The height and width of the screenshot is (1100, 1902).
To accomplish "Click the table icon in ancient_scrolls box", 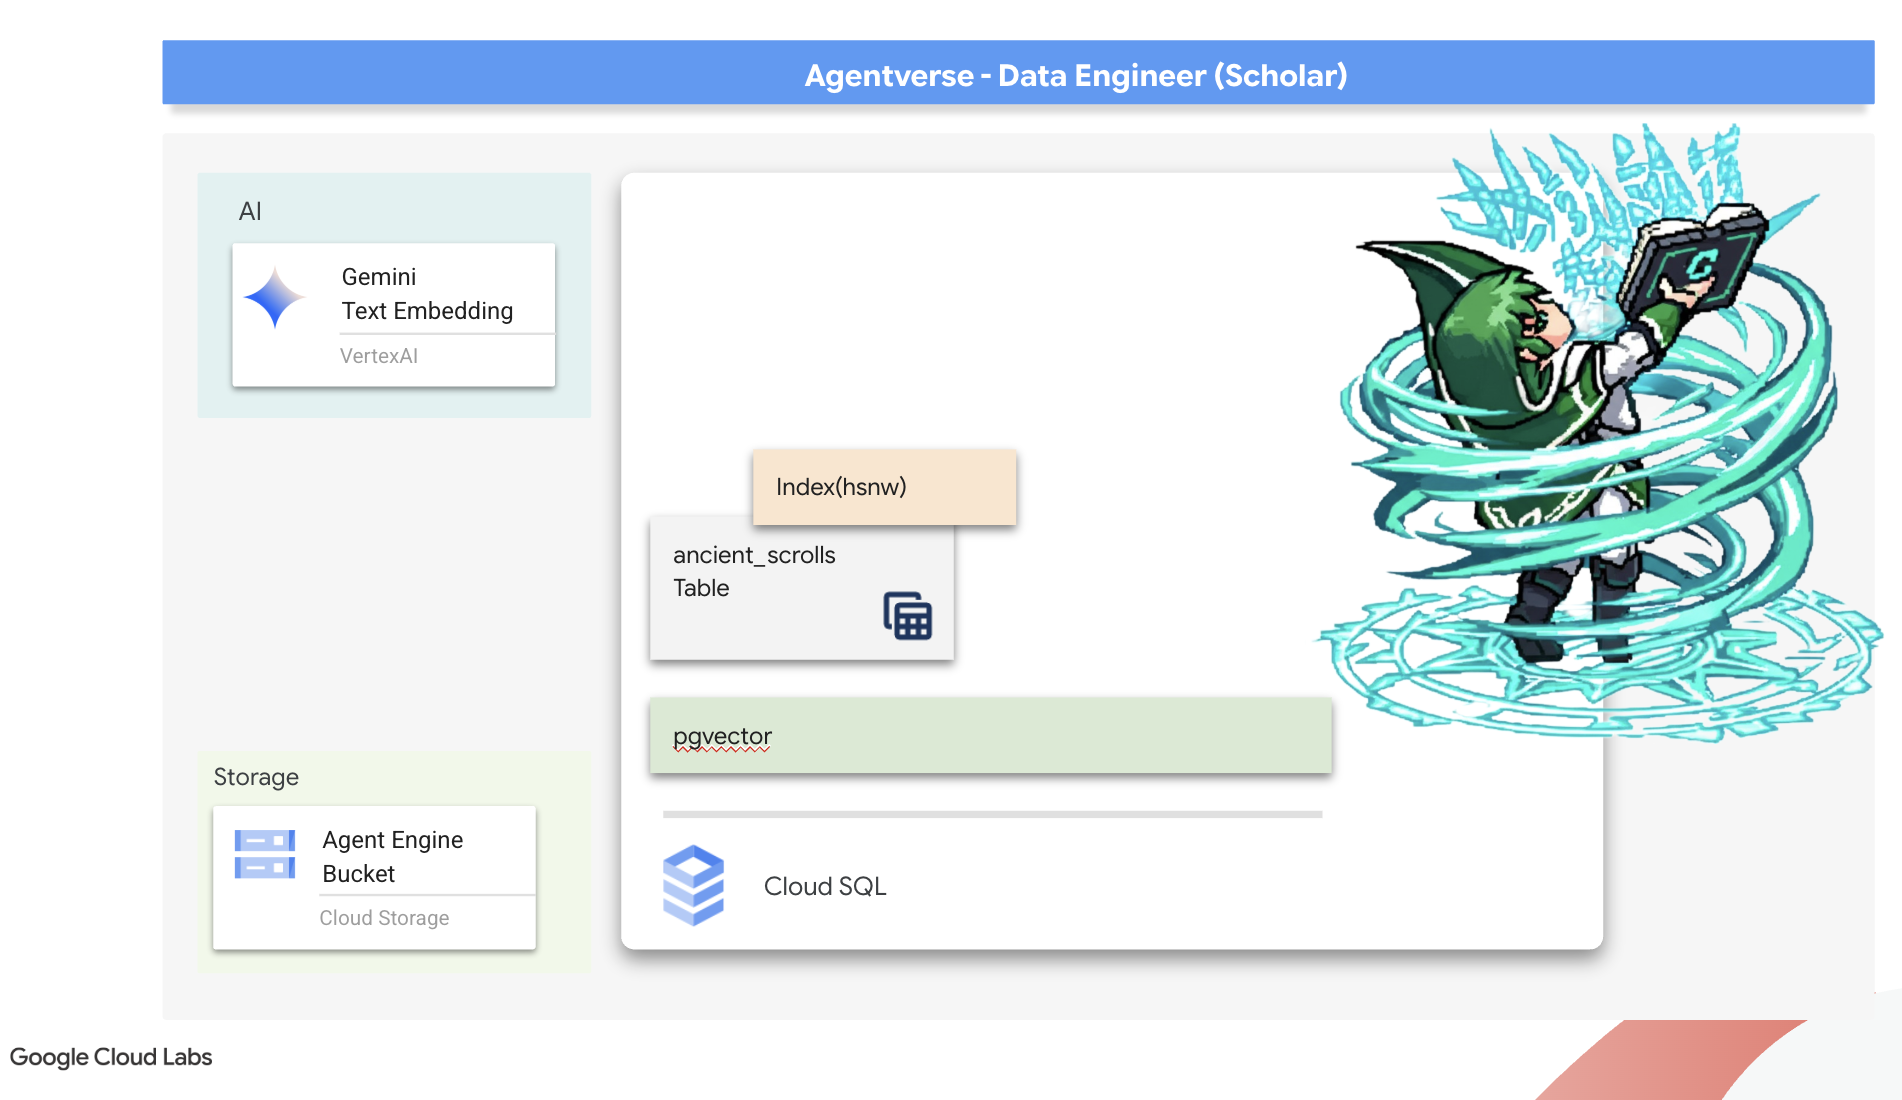I will pyautogui.click(x=907, y=615).
